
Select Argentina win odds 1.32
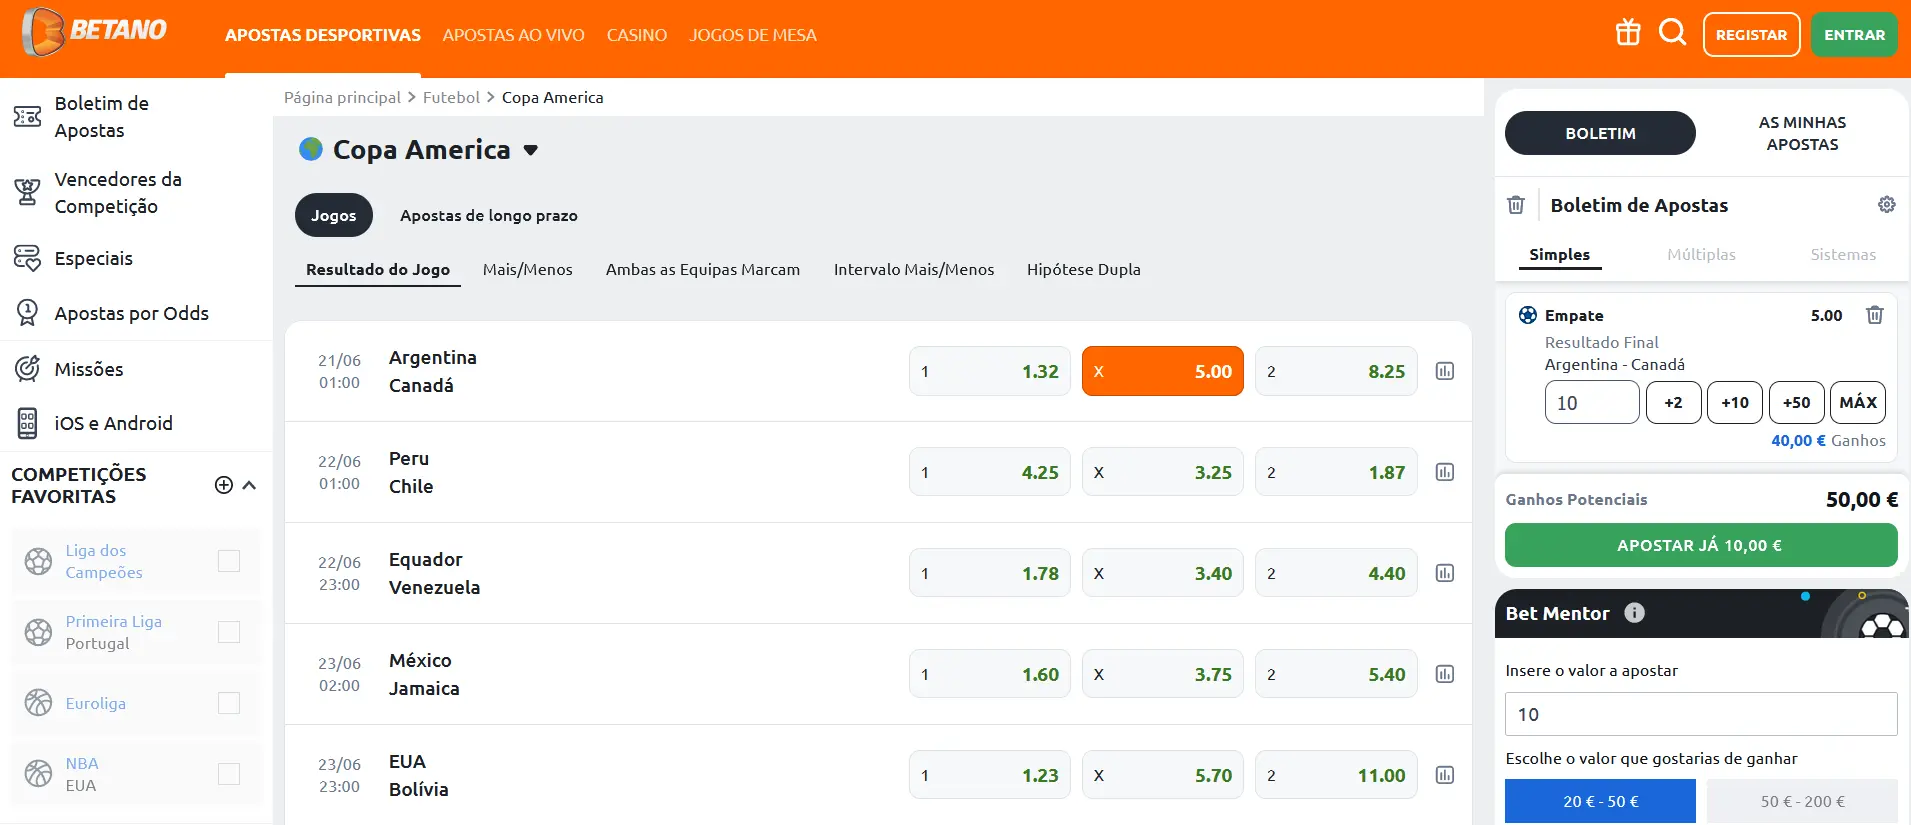tap(990, 371)
